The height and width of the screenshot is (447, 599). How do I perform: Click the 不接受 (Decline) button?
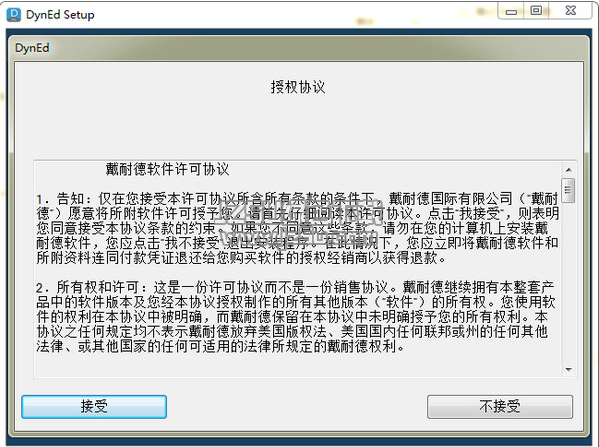click(500, 407)
